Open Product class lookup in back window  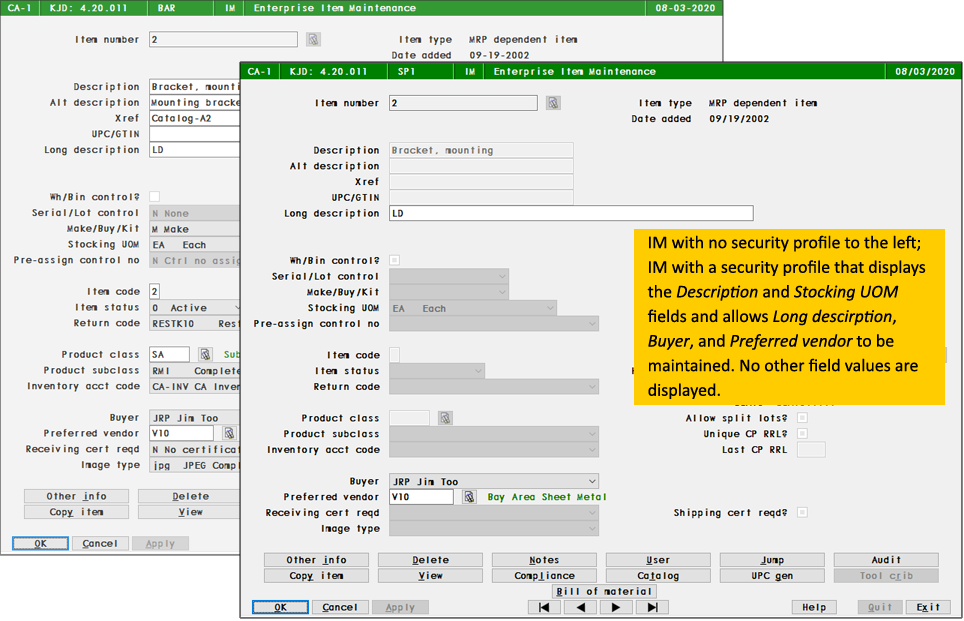[x=205, y=355]
